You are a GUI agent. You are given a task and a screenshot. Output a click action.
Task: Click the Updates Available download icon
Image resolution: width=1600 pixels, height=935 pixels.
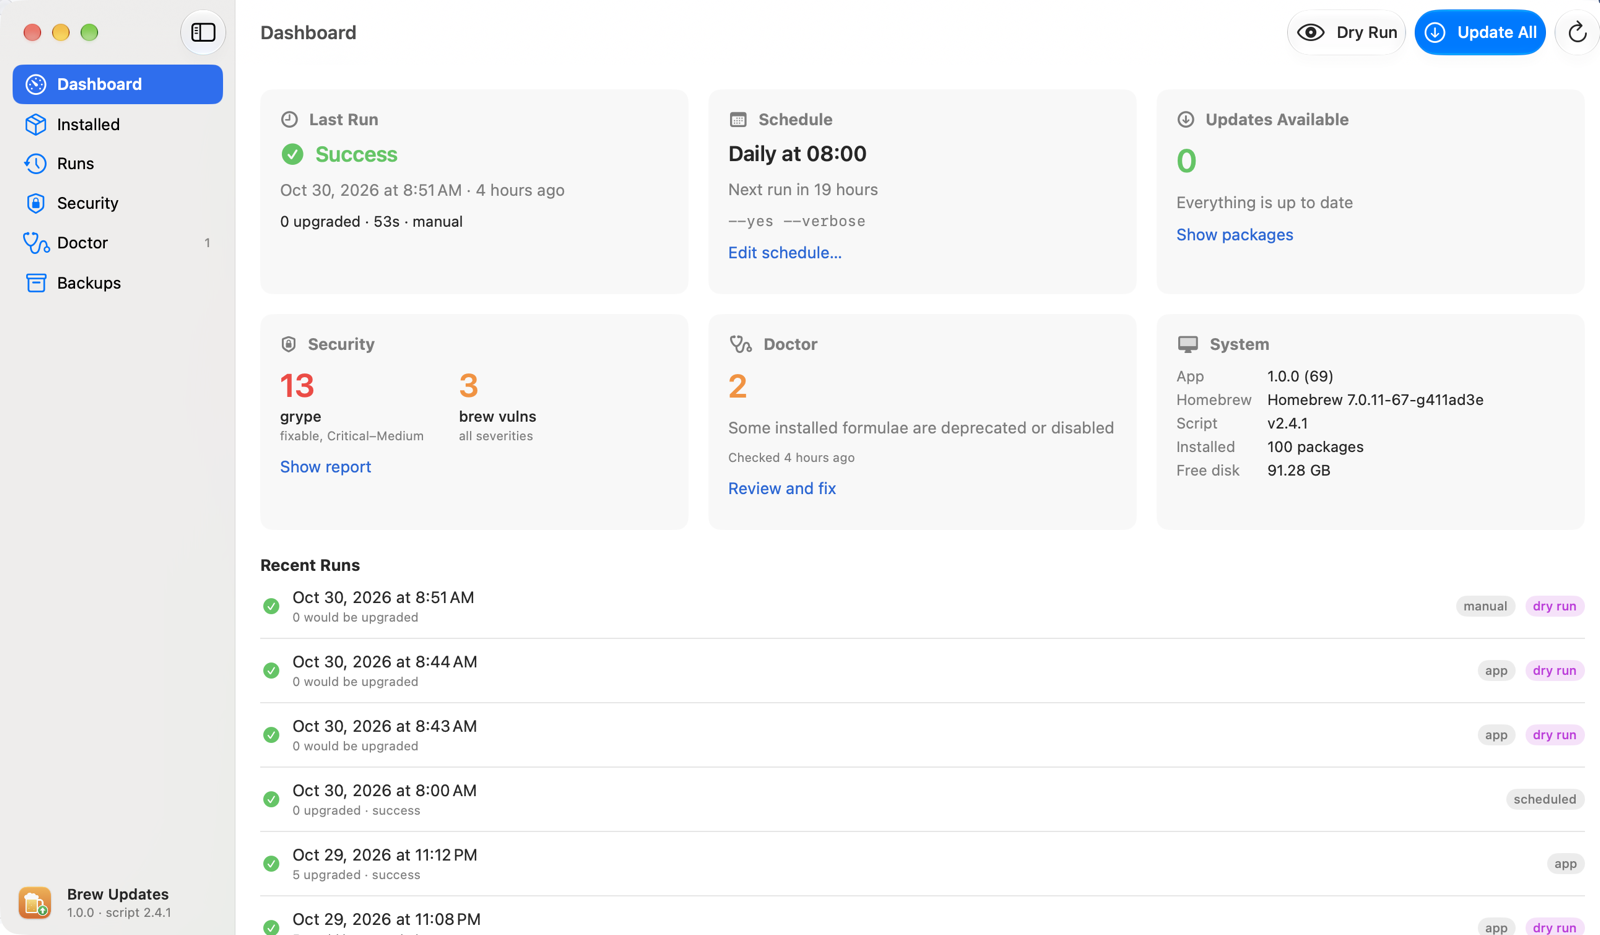(1186, 119)
